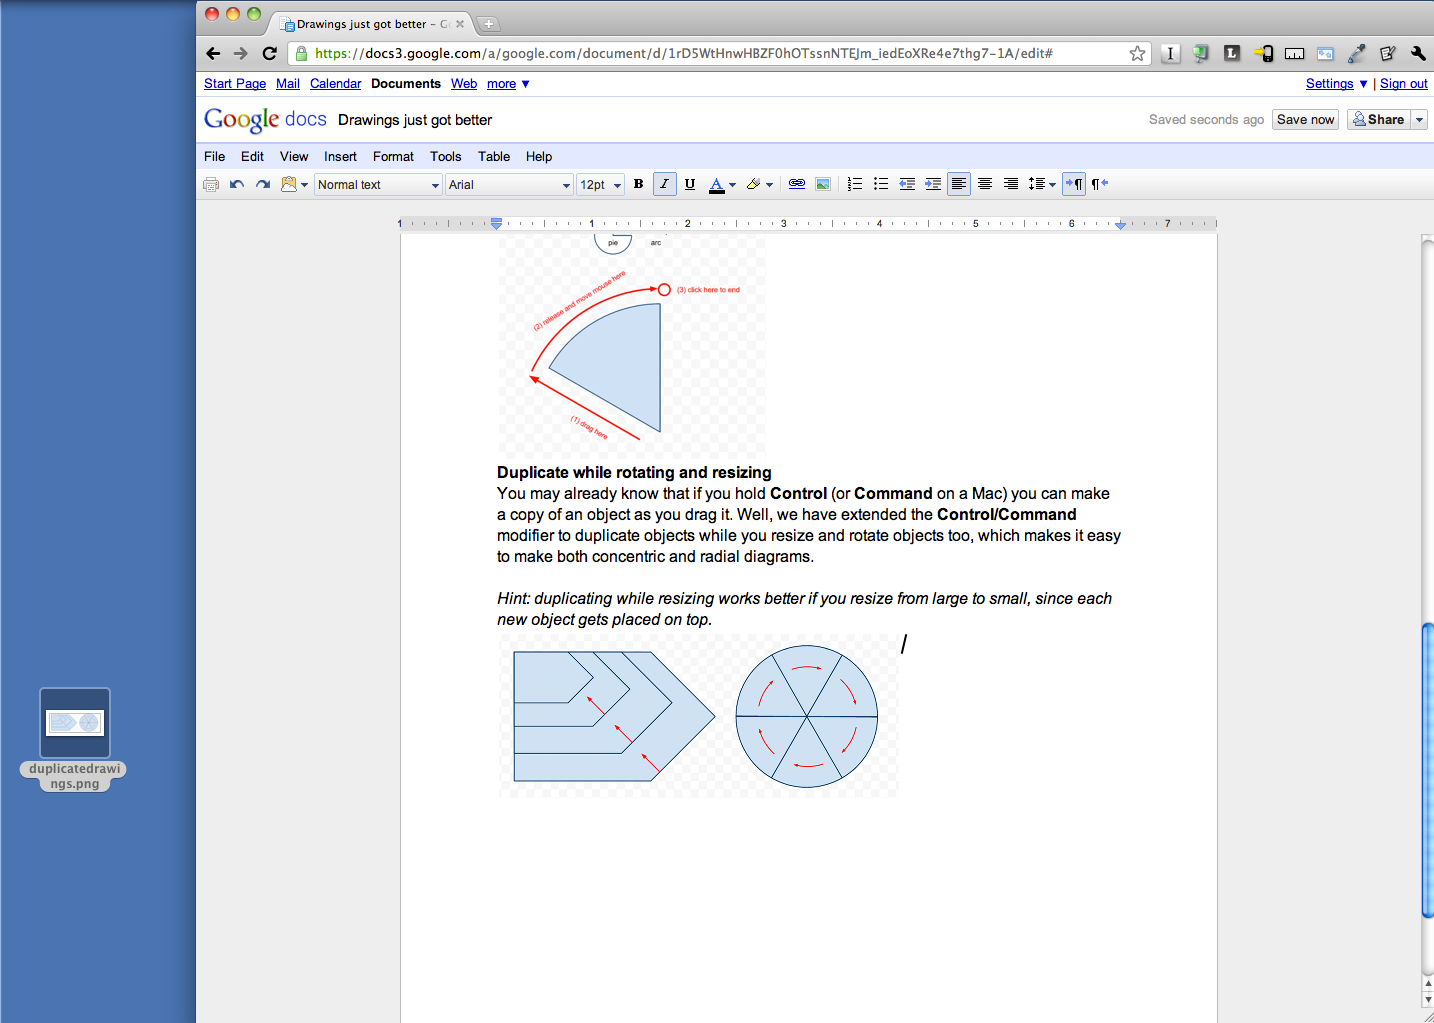
Task: Click the eyedropper extension icon
Action: pos(1356,54)
